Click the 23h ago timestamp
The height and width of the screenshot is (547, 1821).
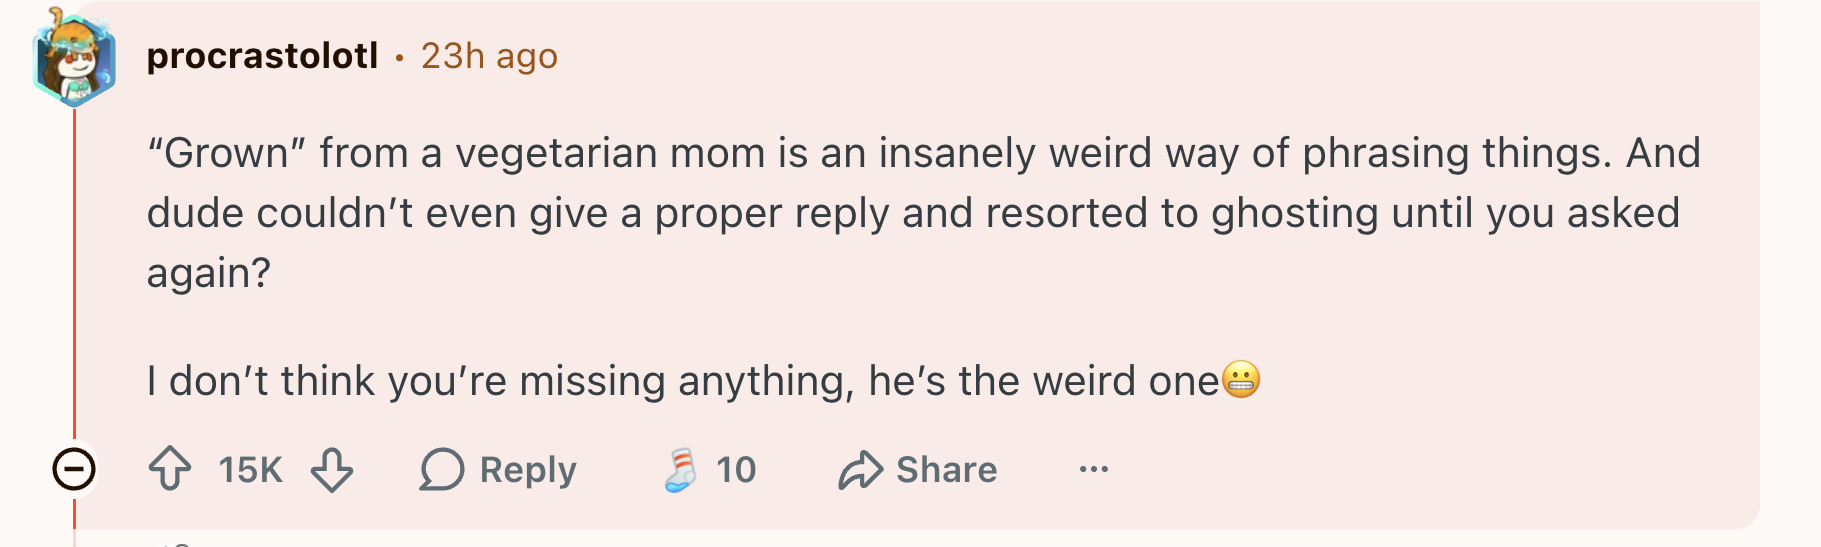point(489,56)
